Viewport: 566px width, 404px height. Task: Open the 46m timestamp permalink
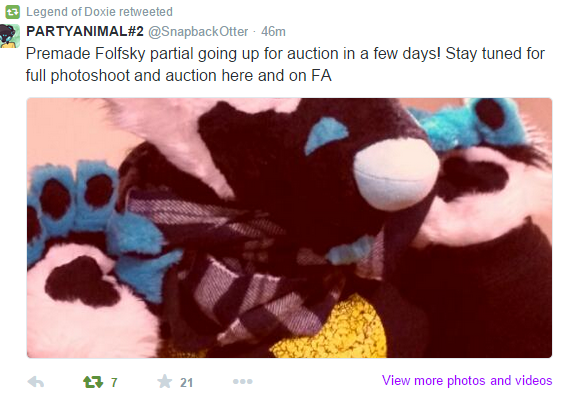pyautogui.click(x=273, y=31)
